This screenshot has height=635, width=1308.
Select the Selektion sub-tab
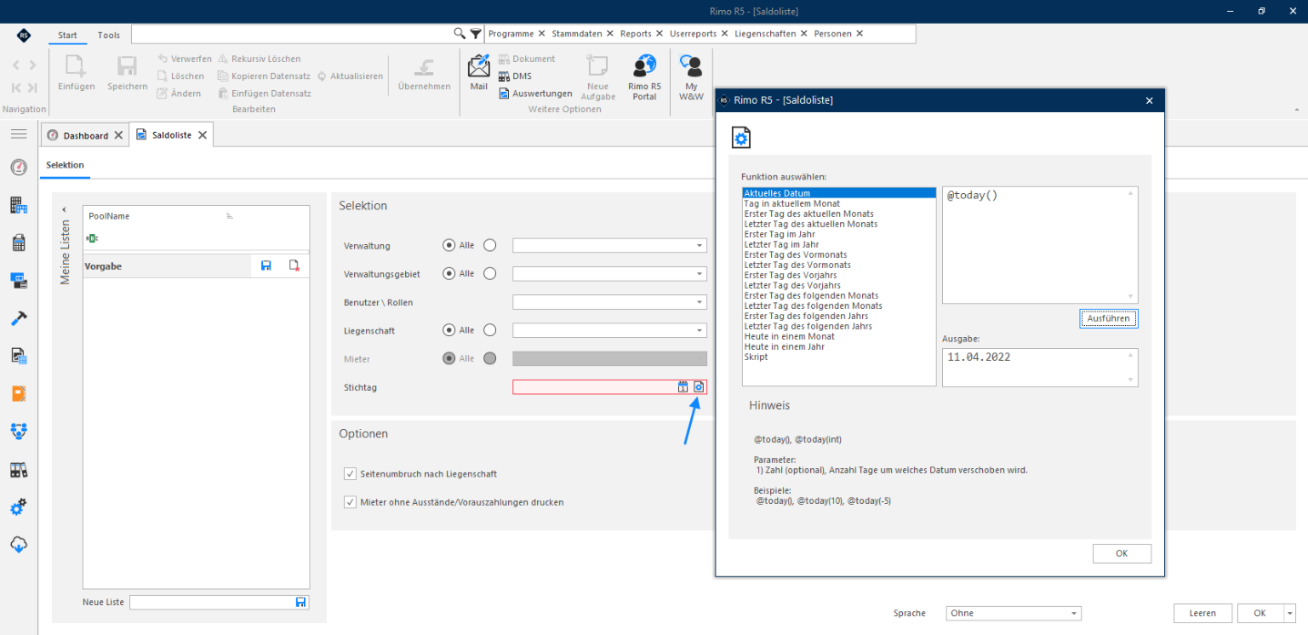(x=65, y=165)
